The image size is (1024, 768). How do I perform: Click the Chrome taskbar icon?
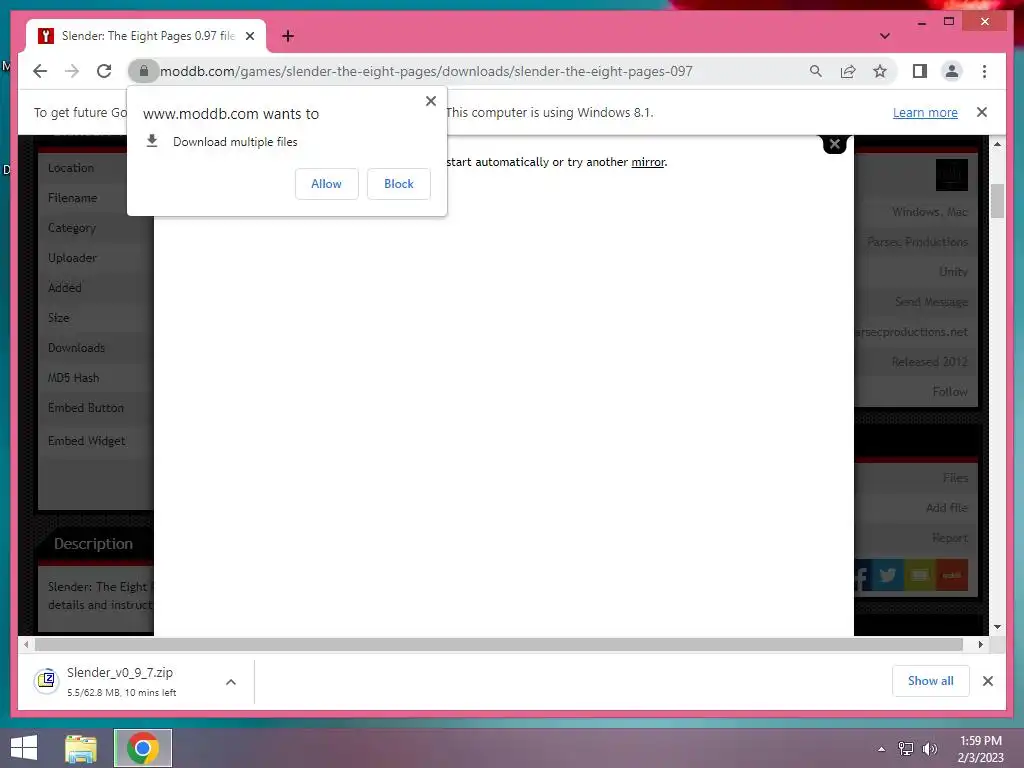click(143, 748)
